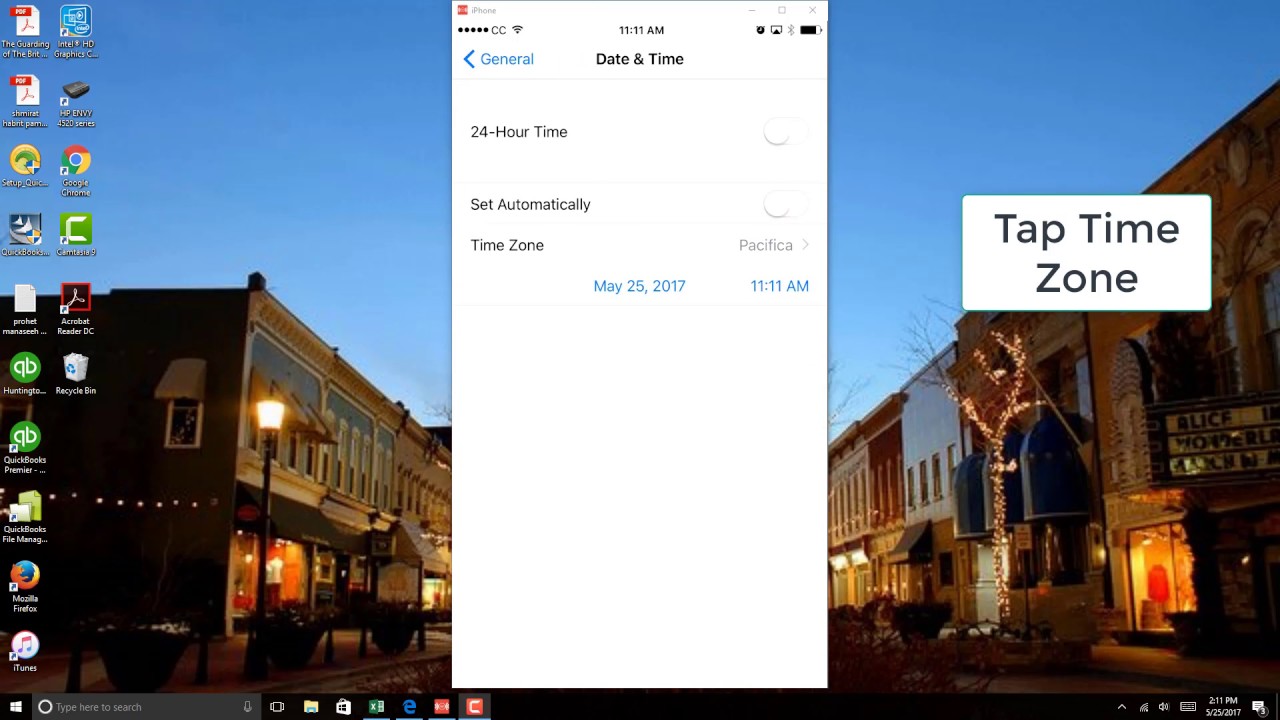1280x720 pixels.
Task: Launch Camtasia 9 desktop shortcut
Action: pos(76,235)
